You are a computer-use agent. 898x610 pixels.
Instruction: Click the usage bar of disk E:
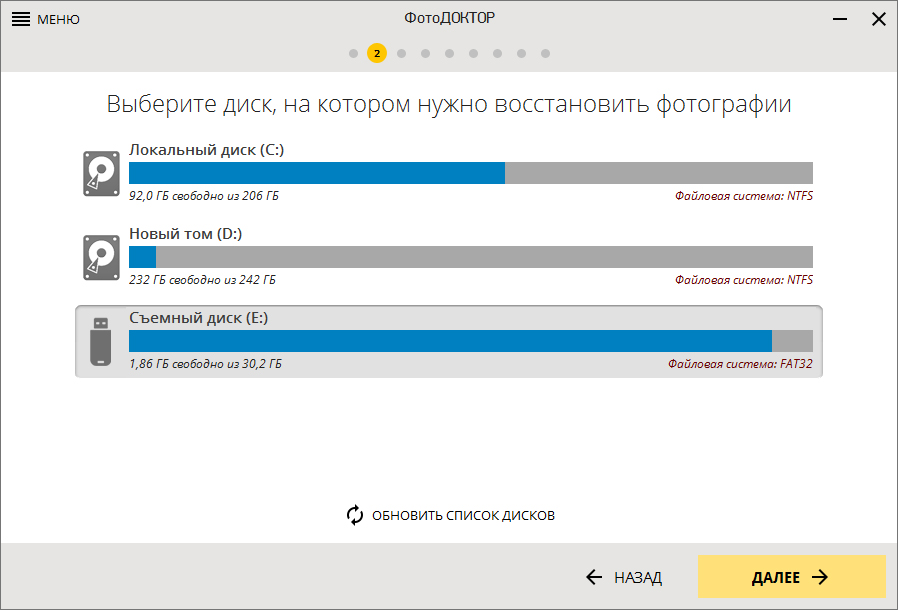pyautogui.click(x=471, y=341)
